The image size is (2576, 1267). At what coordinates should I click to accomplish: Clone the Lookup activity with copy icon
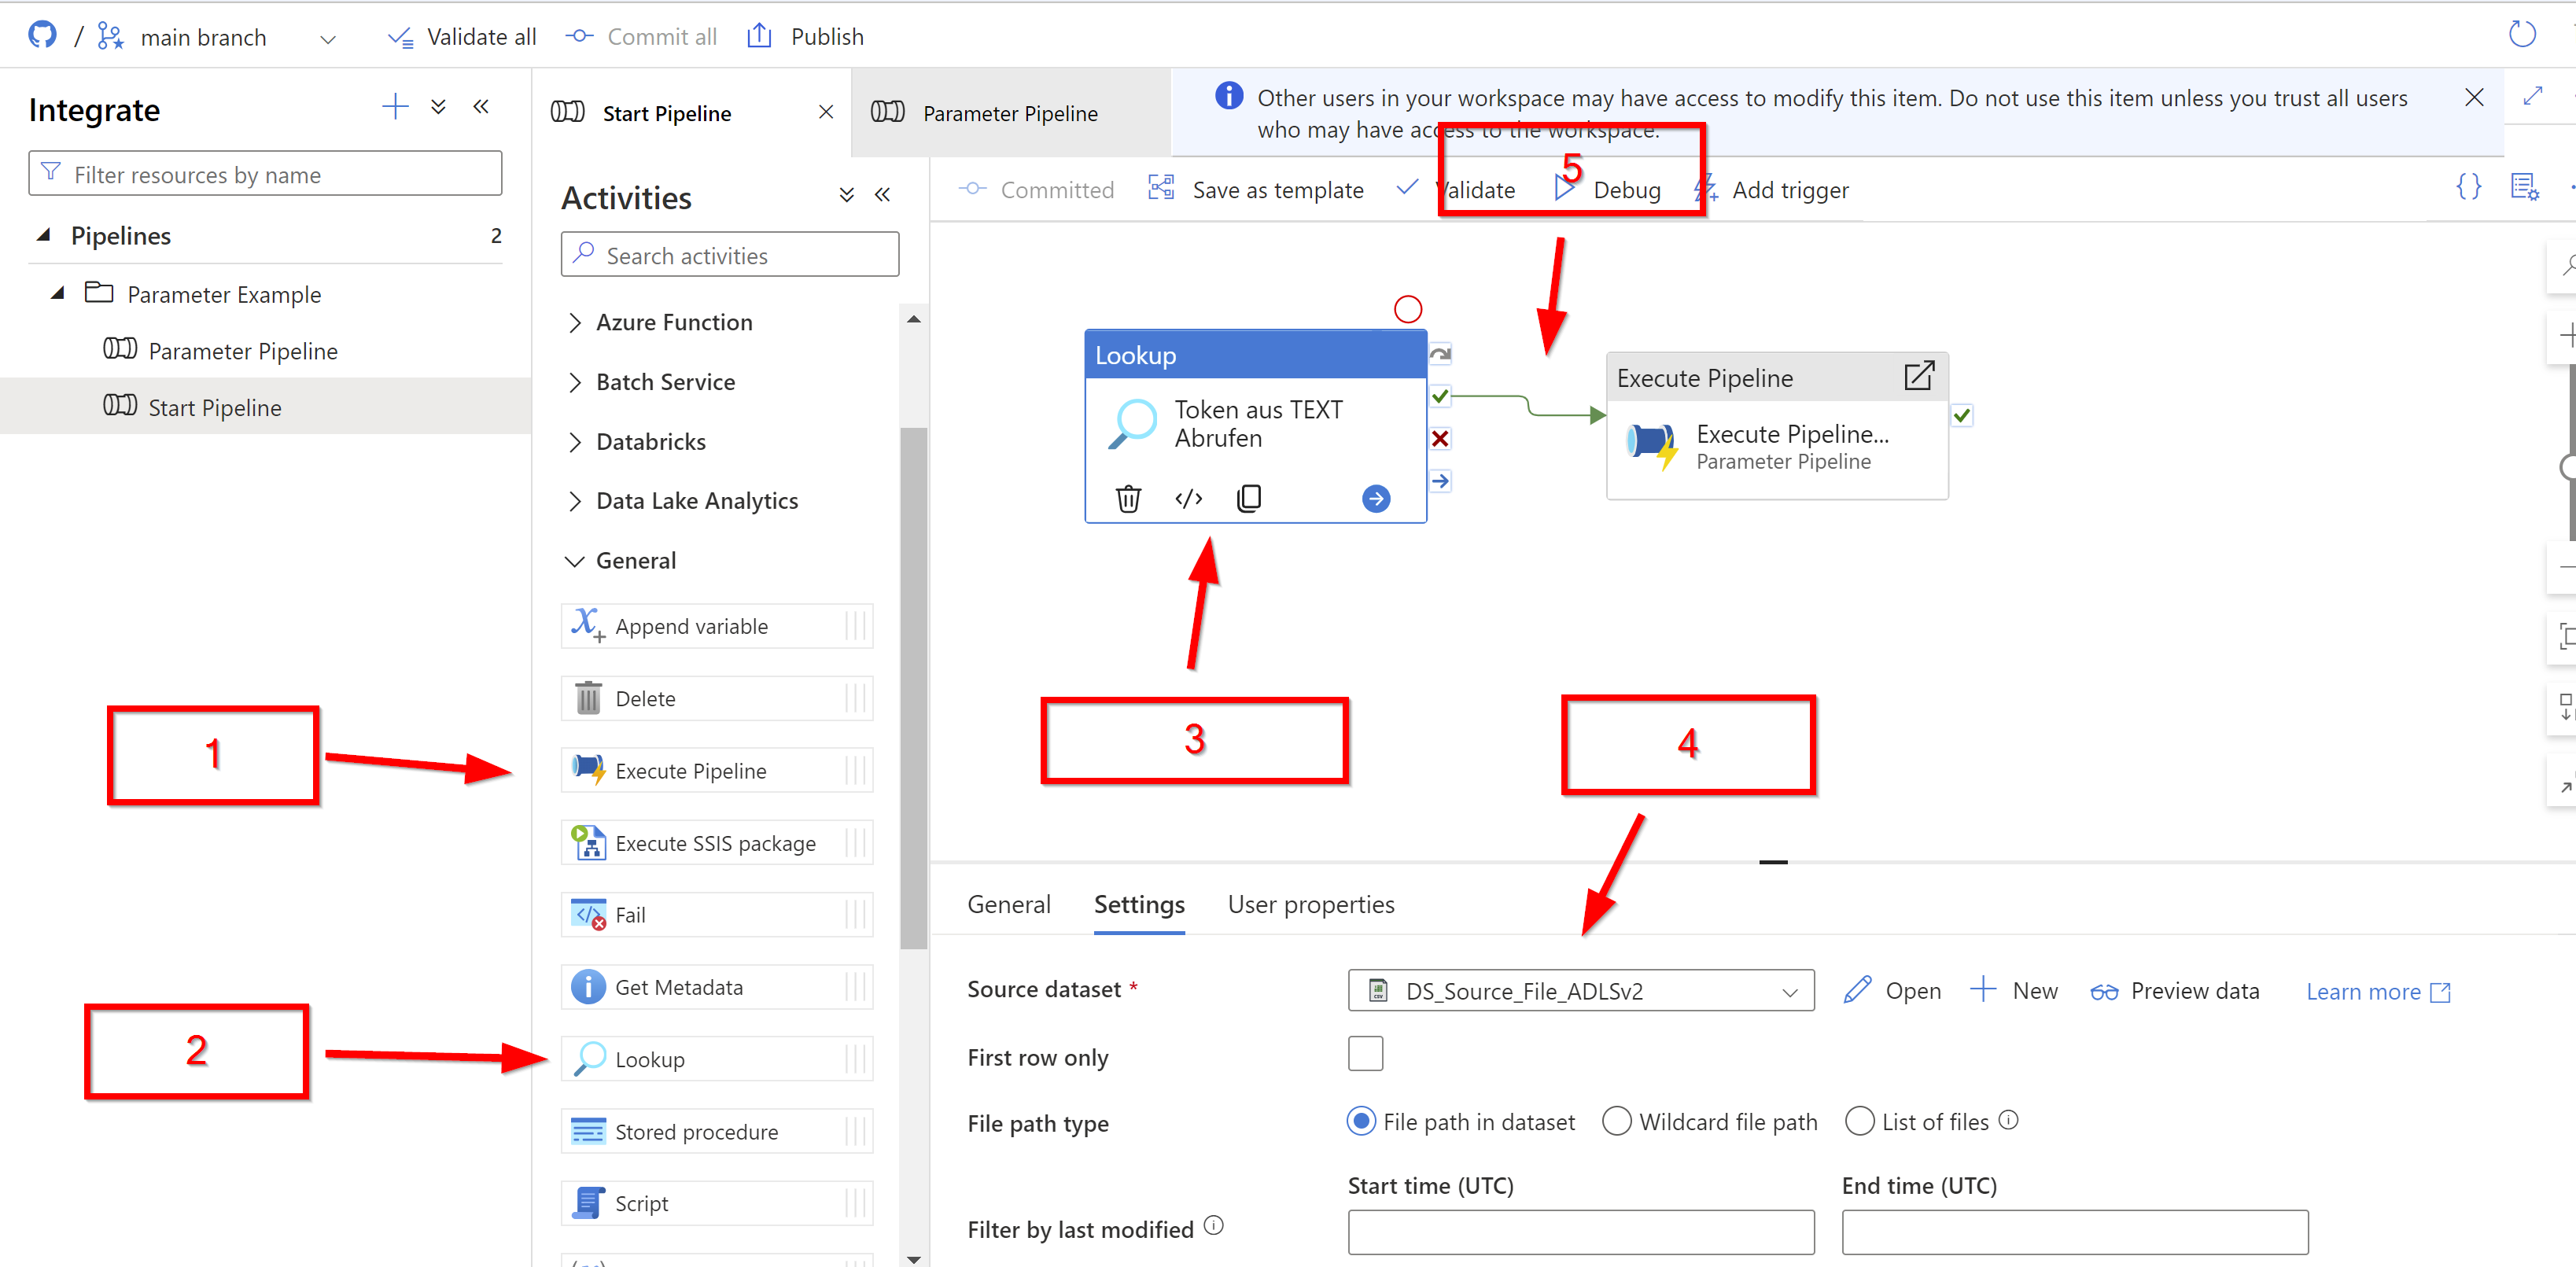1249,498
